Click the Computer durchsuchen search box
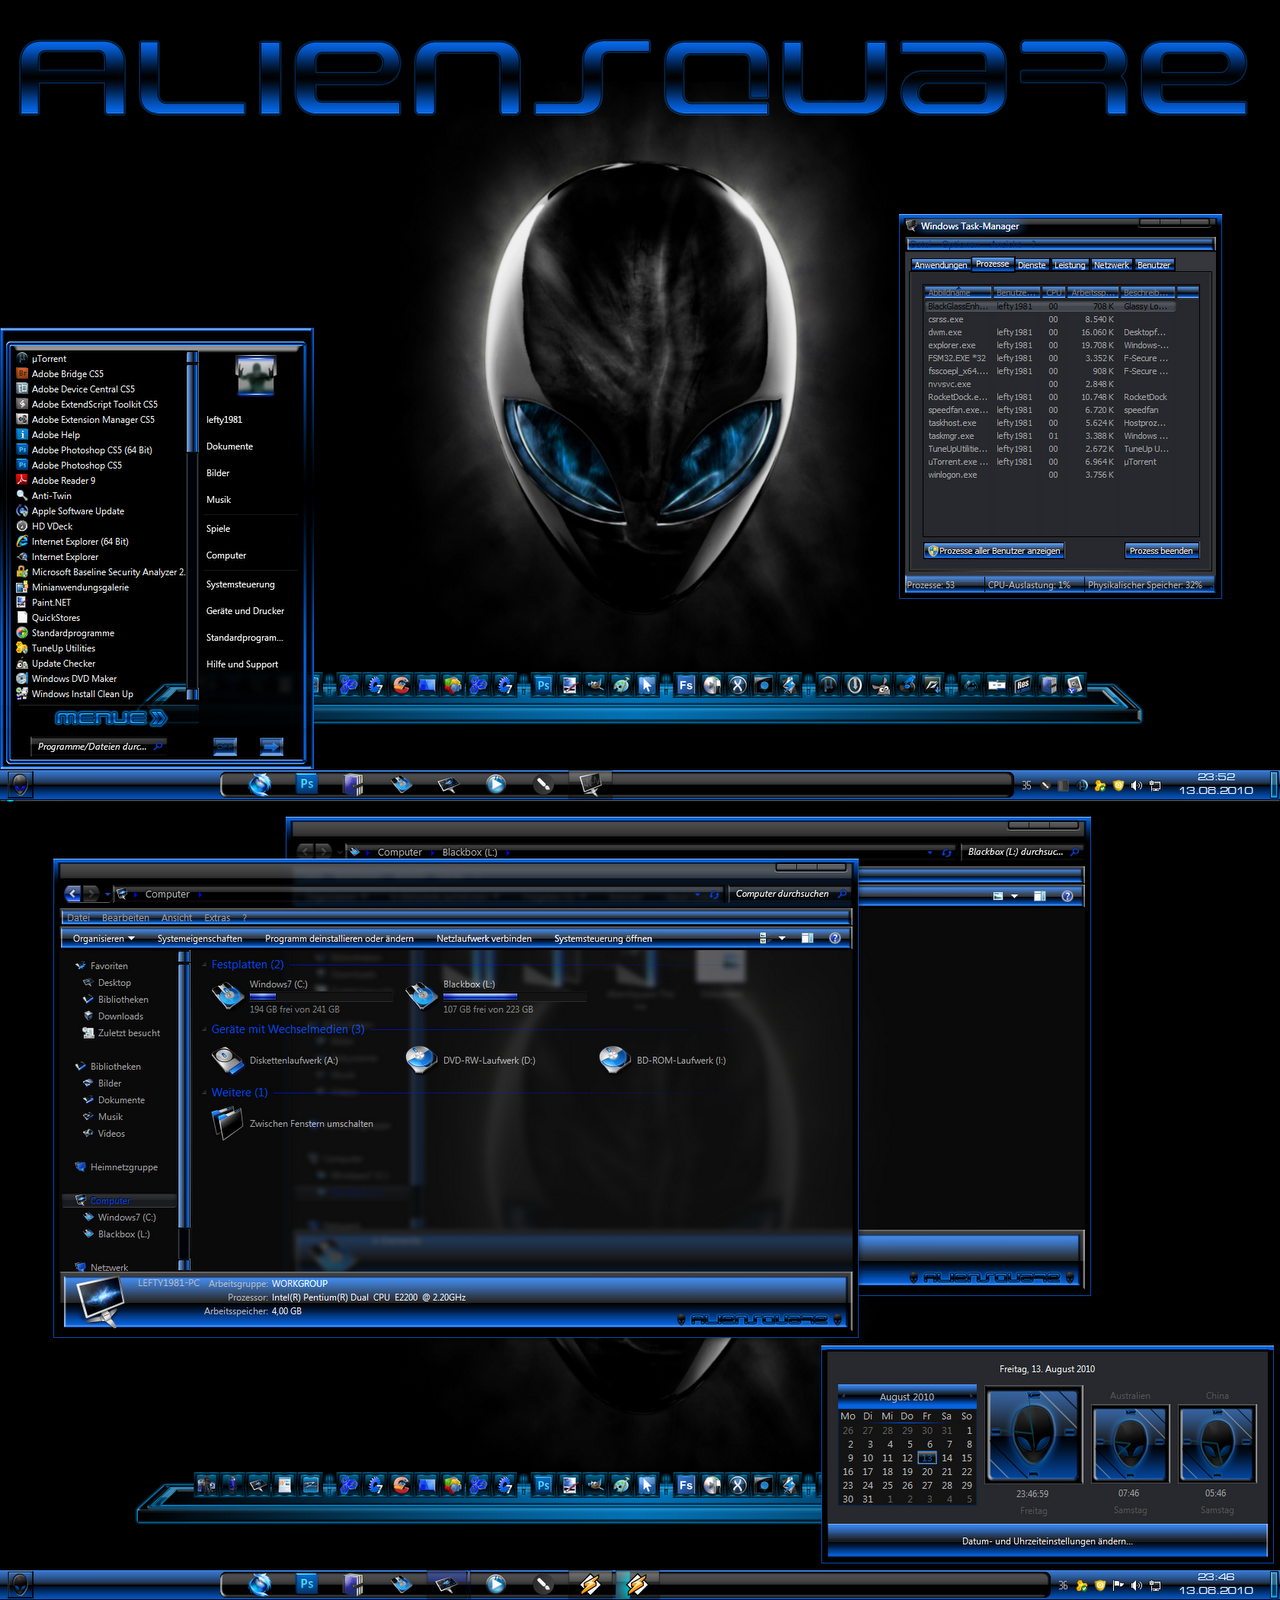Viewport: 1280px width, 1600px height. point(790,894)
